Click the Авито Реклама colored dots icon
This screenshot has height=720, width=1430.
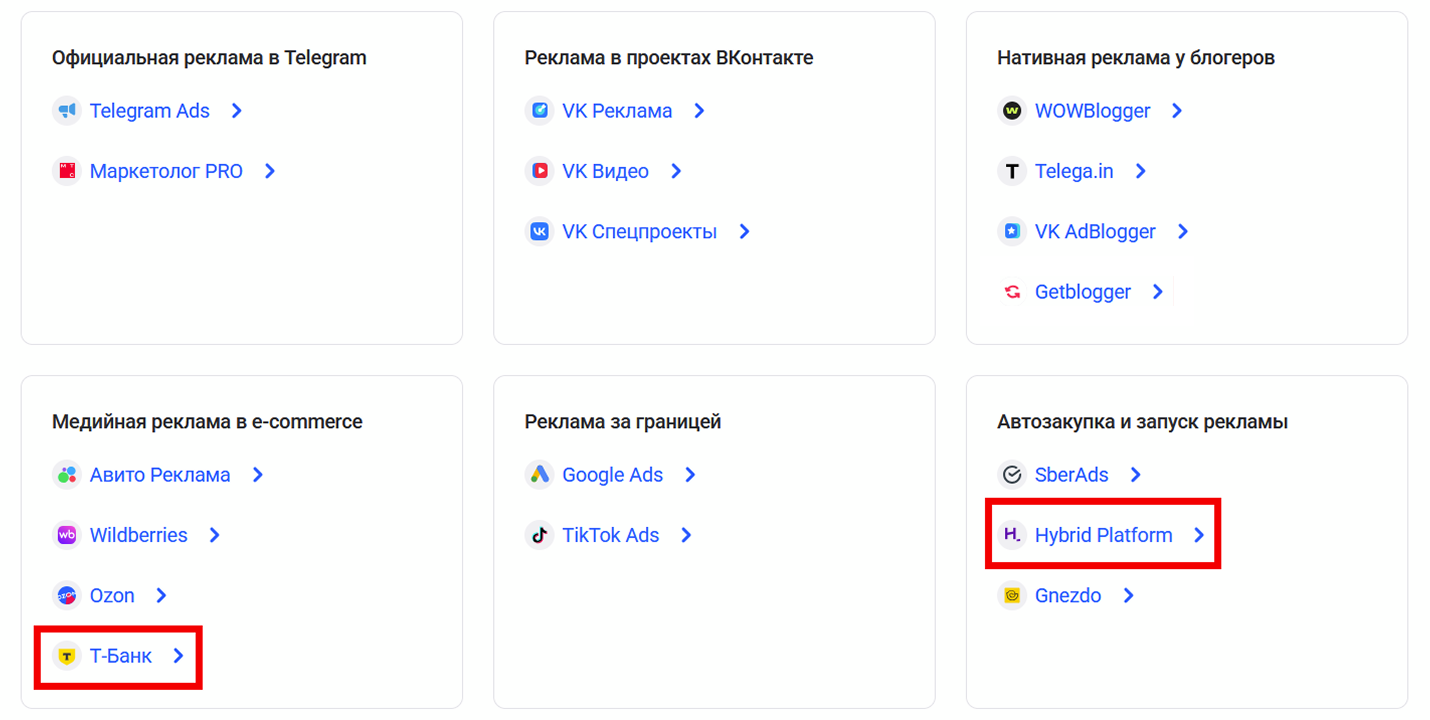click(67, 475)
